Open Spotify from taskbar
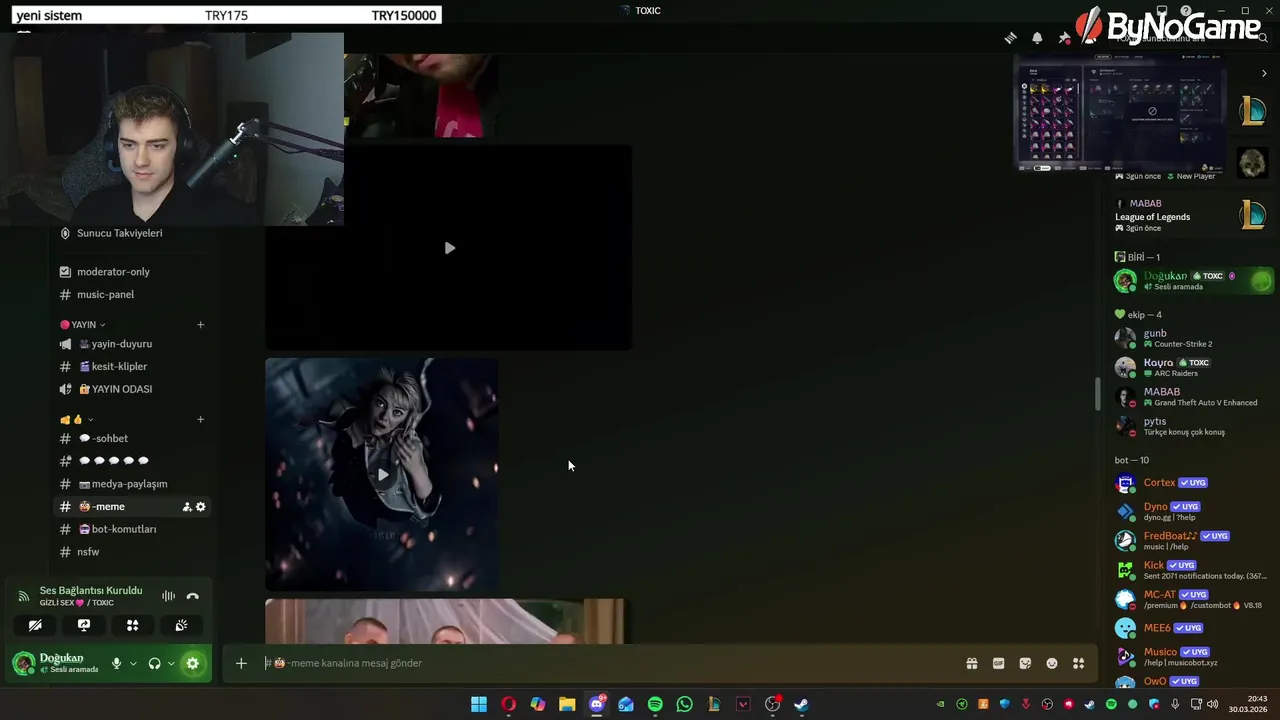The width and height of the screenshot is (1280, 720). [655, 704]
